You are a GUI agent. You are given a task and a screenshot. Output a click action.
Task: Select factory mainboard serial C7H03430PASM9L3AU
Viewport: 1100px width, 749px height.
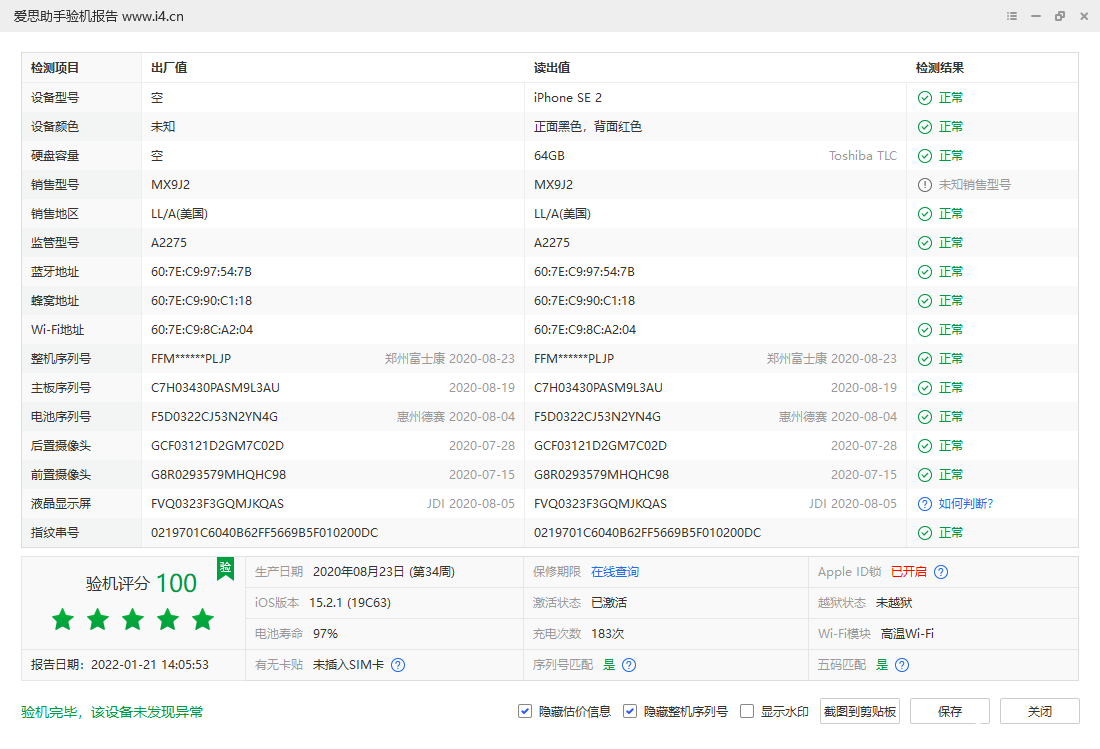pos(215,388)
